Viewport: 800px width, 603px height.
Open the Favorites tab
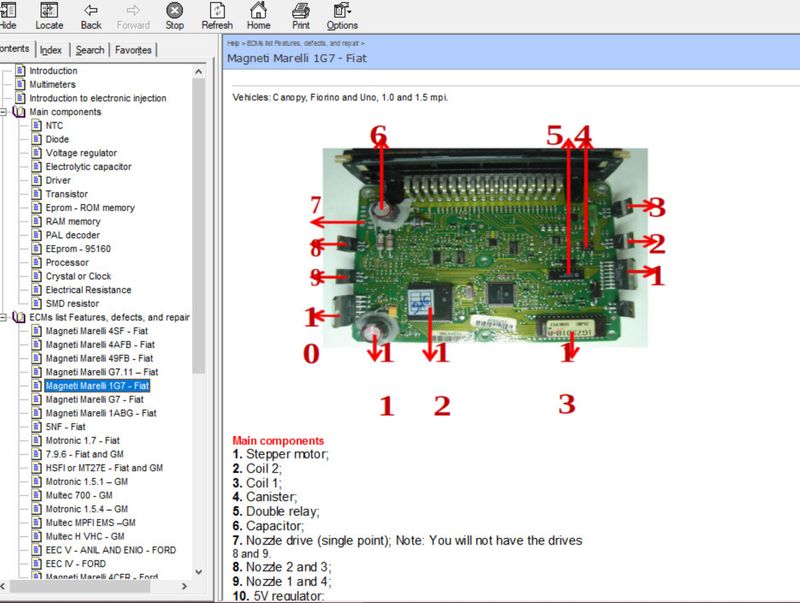tap(133, 50)
